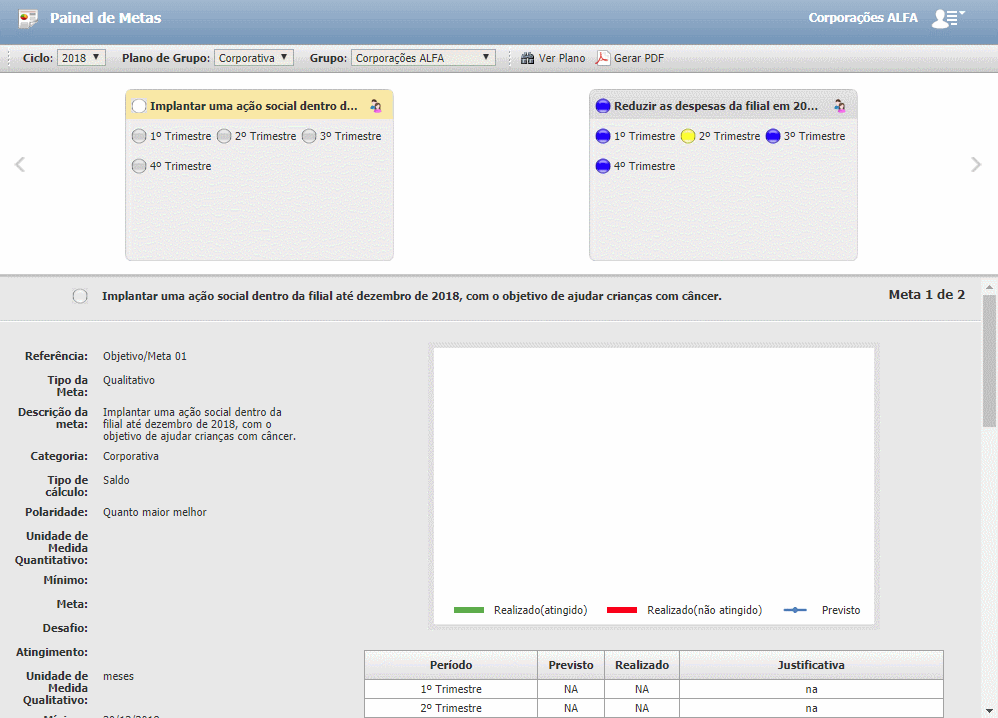Open the Grupo dropdown with Corporações ALFA

(x=424, y=58)
